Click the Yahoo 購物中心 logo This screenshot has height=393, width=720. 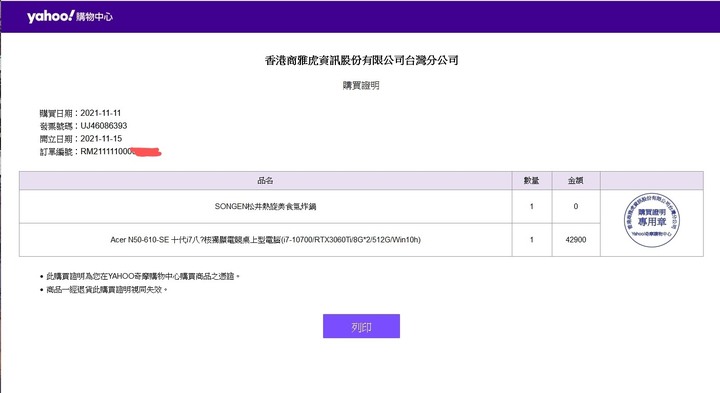point(70,17)
